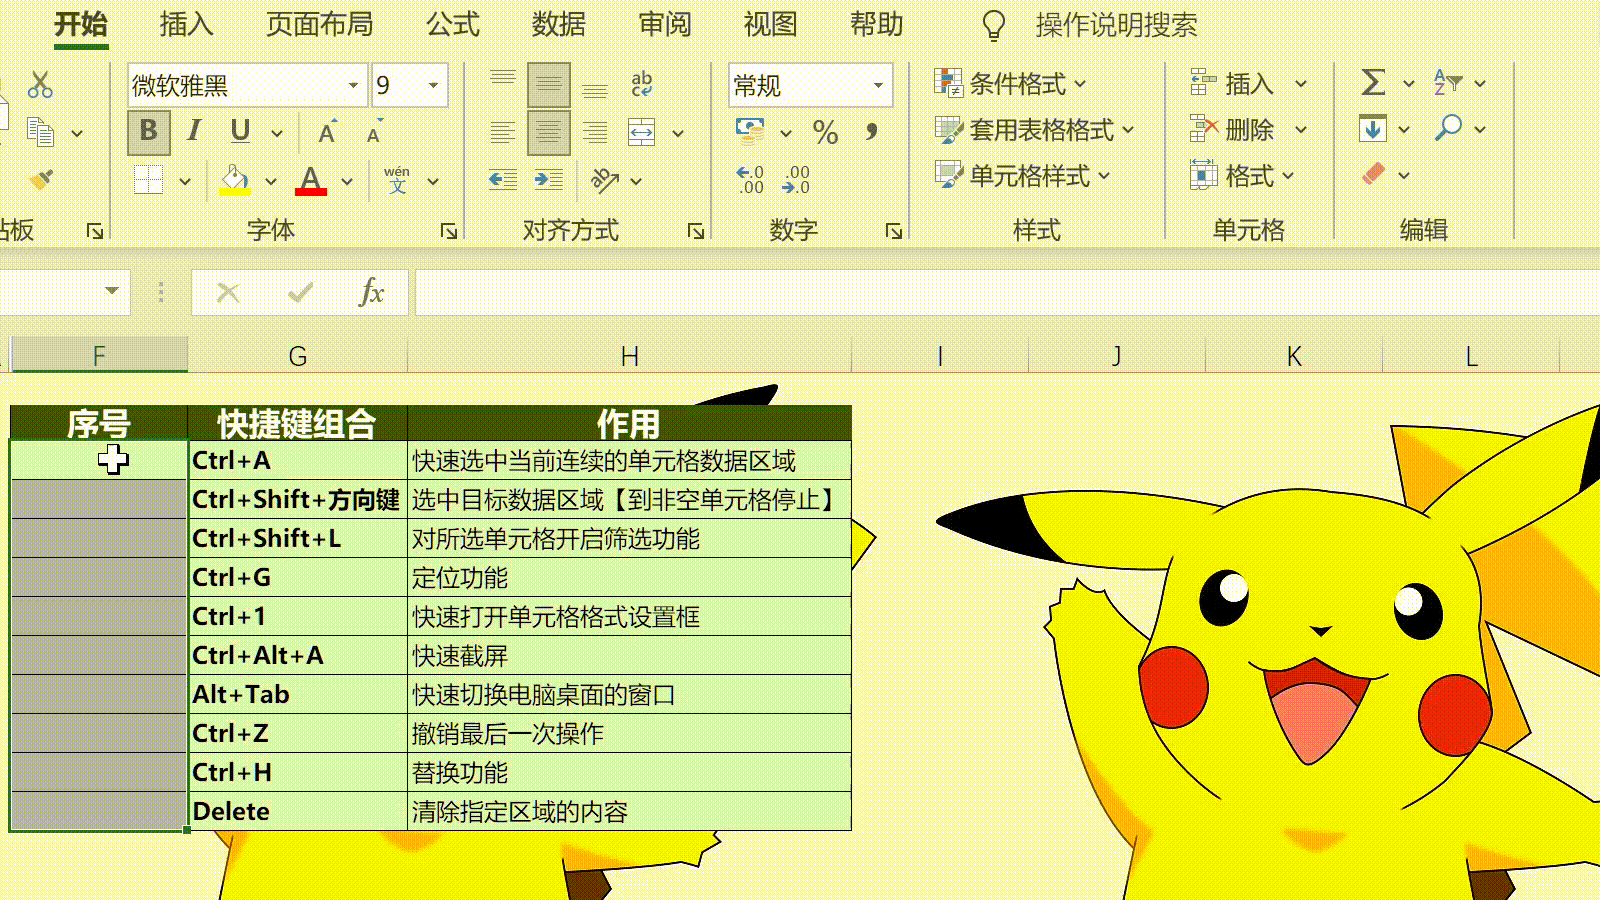Image resolution: width=1600 pixels, height=900 pixels.
Task: Center text horizontally
Action: pos(548,132)
